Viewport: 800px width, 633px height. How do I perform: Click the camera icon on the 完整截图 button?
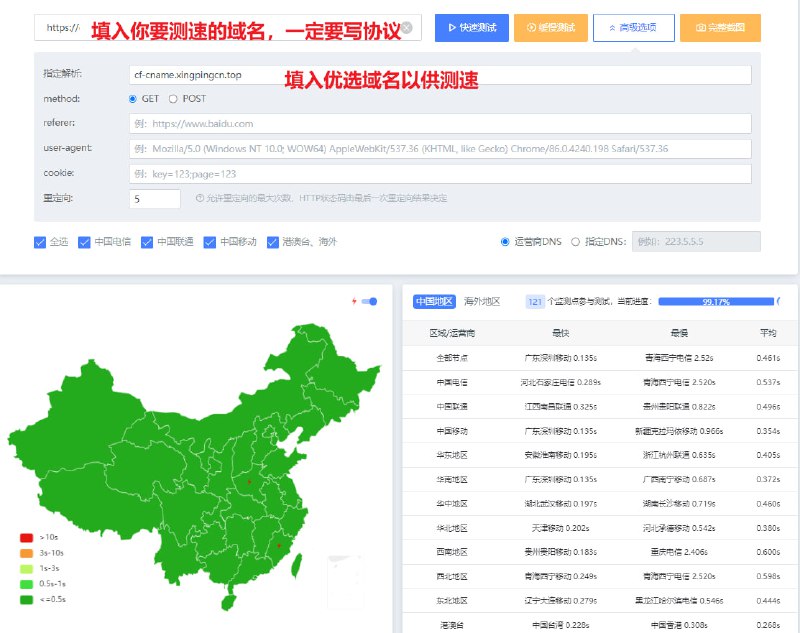[700, 27]
